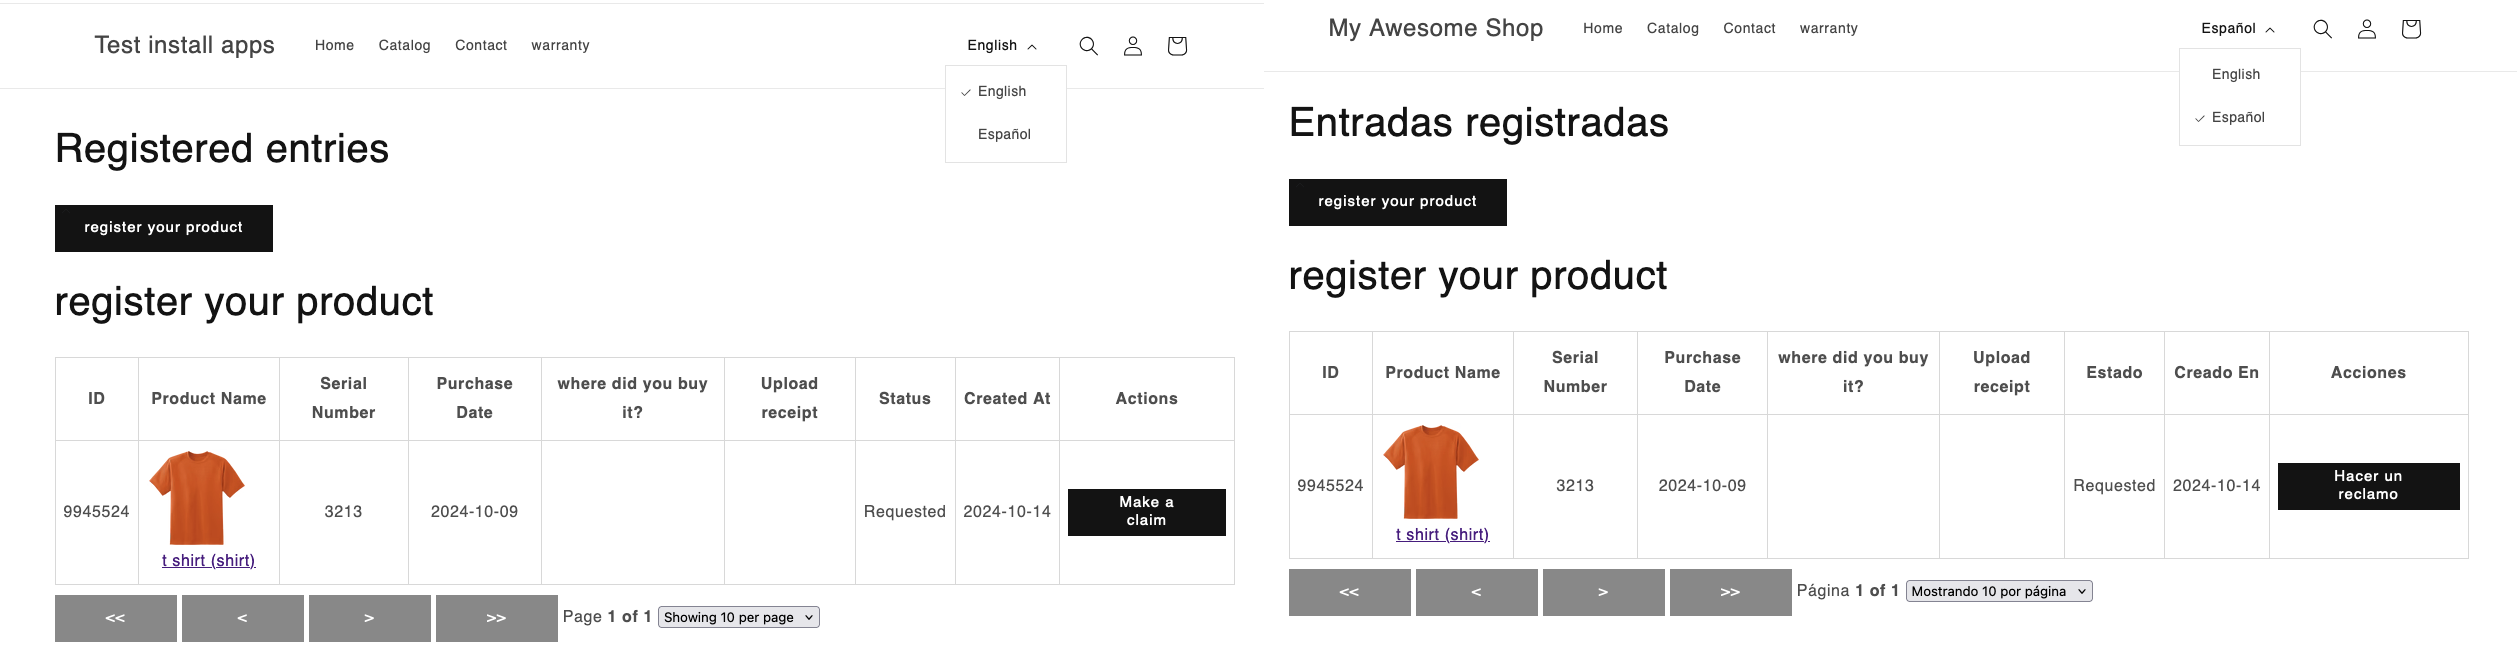Screen dimensions: 2517x656
Task: Click search icon in Test install apps header
Action: (x=1088, y=46)
